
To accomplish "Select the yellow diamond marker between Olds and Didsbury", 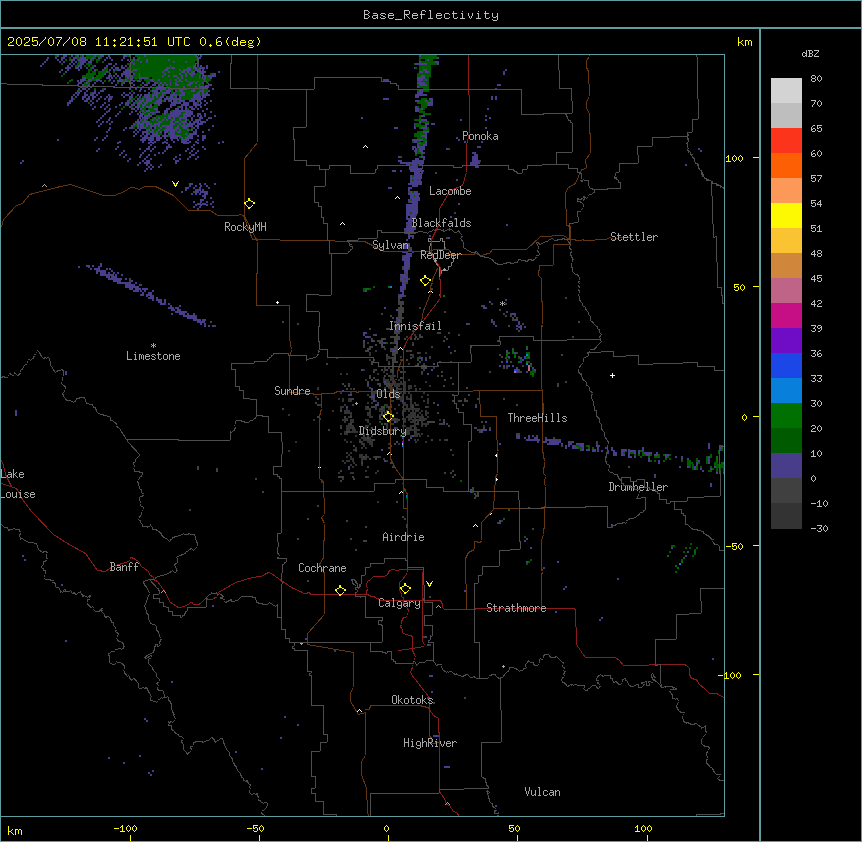I will coord(388,417).
